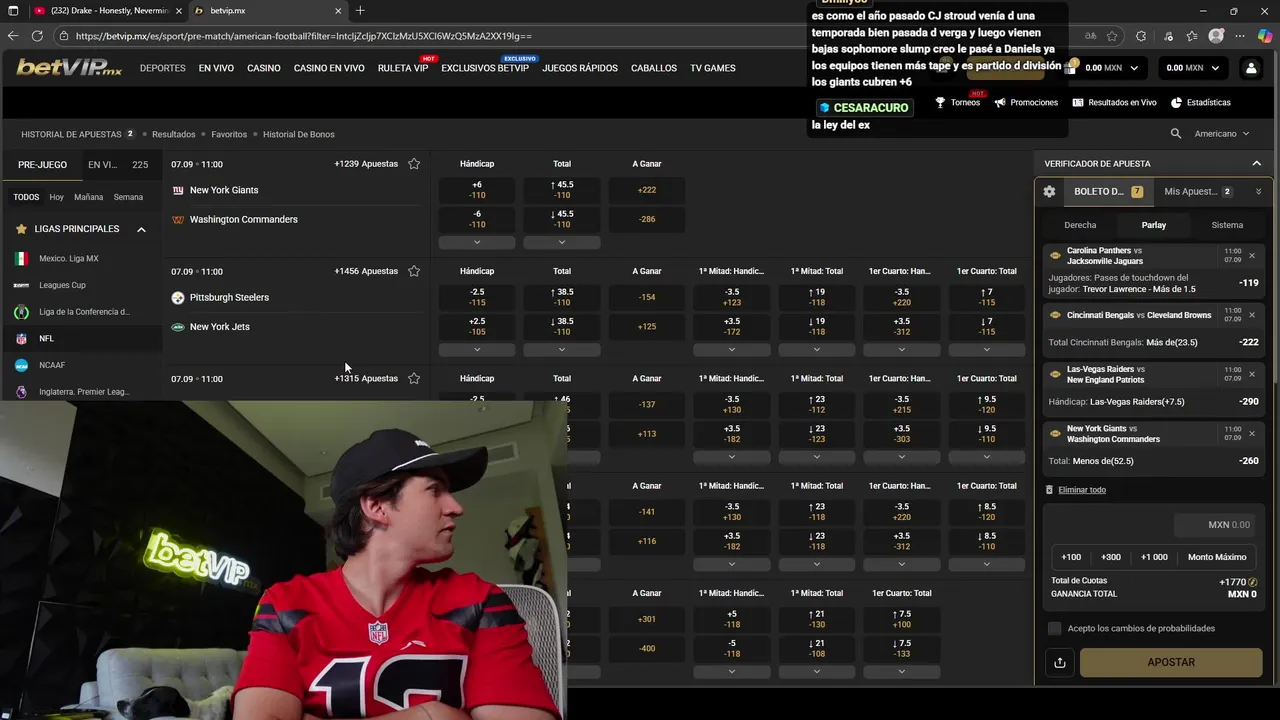This screenshot has width=1280, height=720.
Task: Open the user account profile icon
Action: pyautogui.click(x=1251, y=68)
